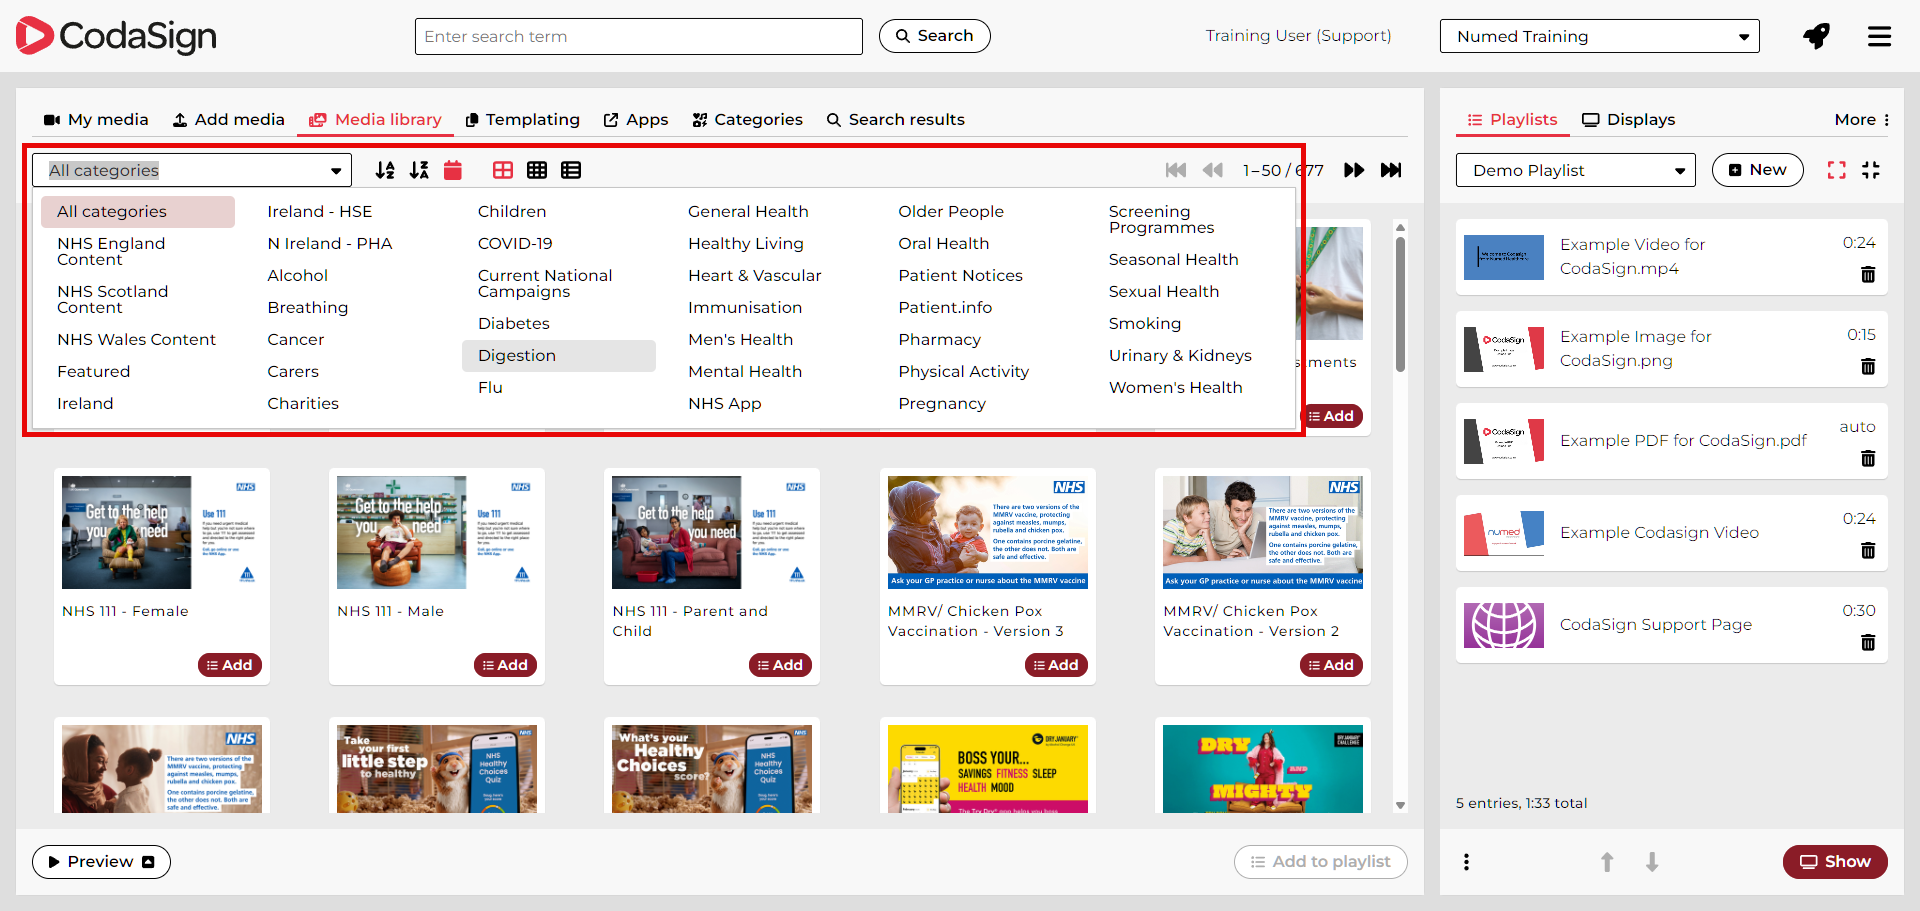Open the Numed Training account dropdown
This screenshot has height=911, width=1920.
(x=1599, y=36)
